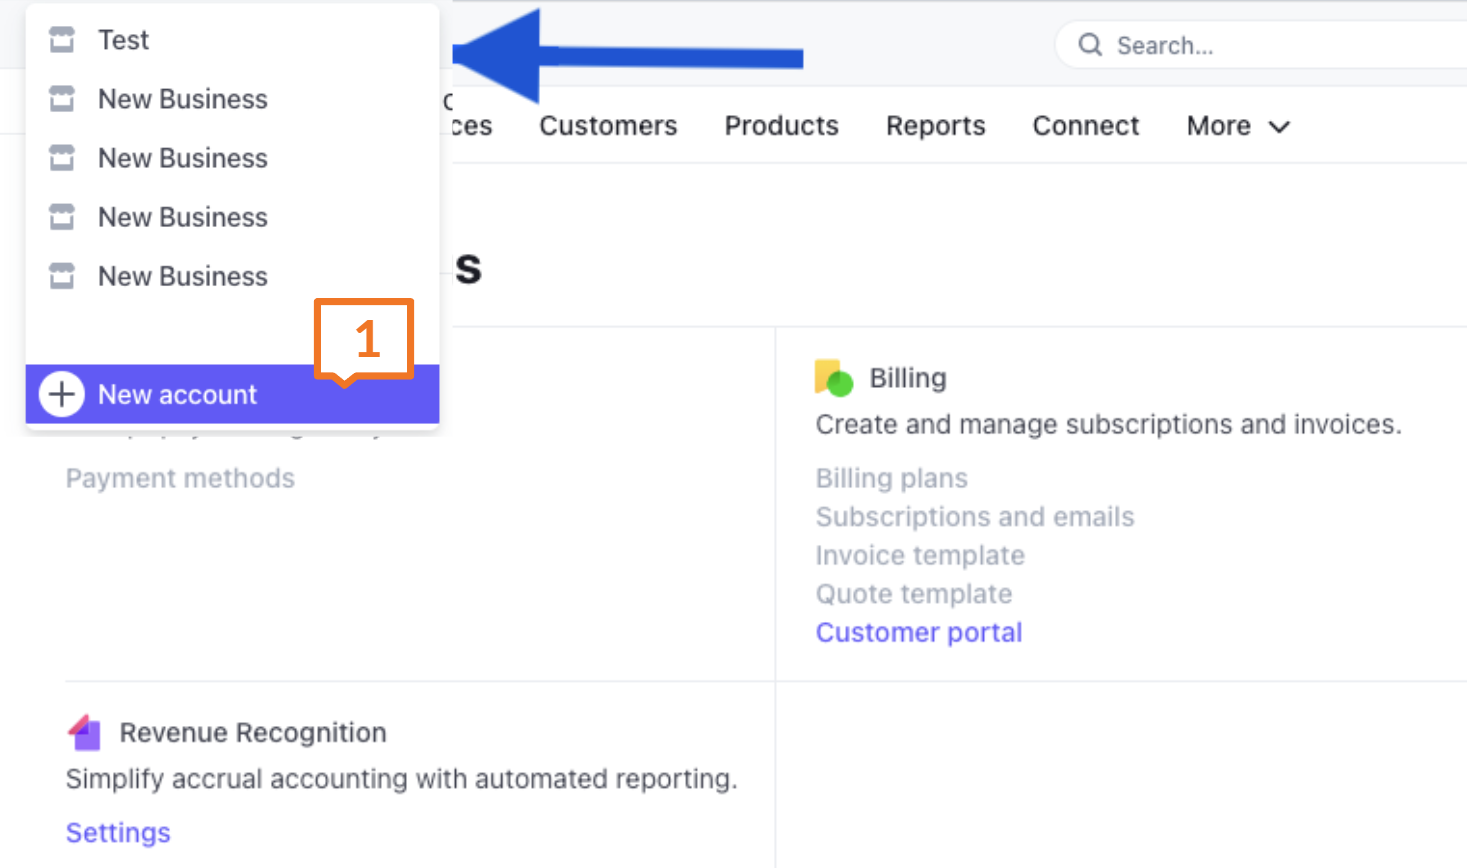The image size is (1467, 868).
Task: Switch to the Reports tab
Action: coord(935,126)
